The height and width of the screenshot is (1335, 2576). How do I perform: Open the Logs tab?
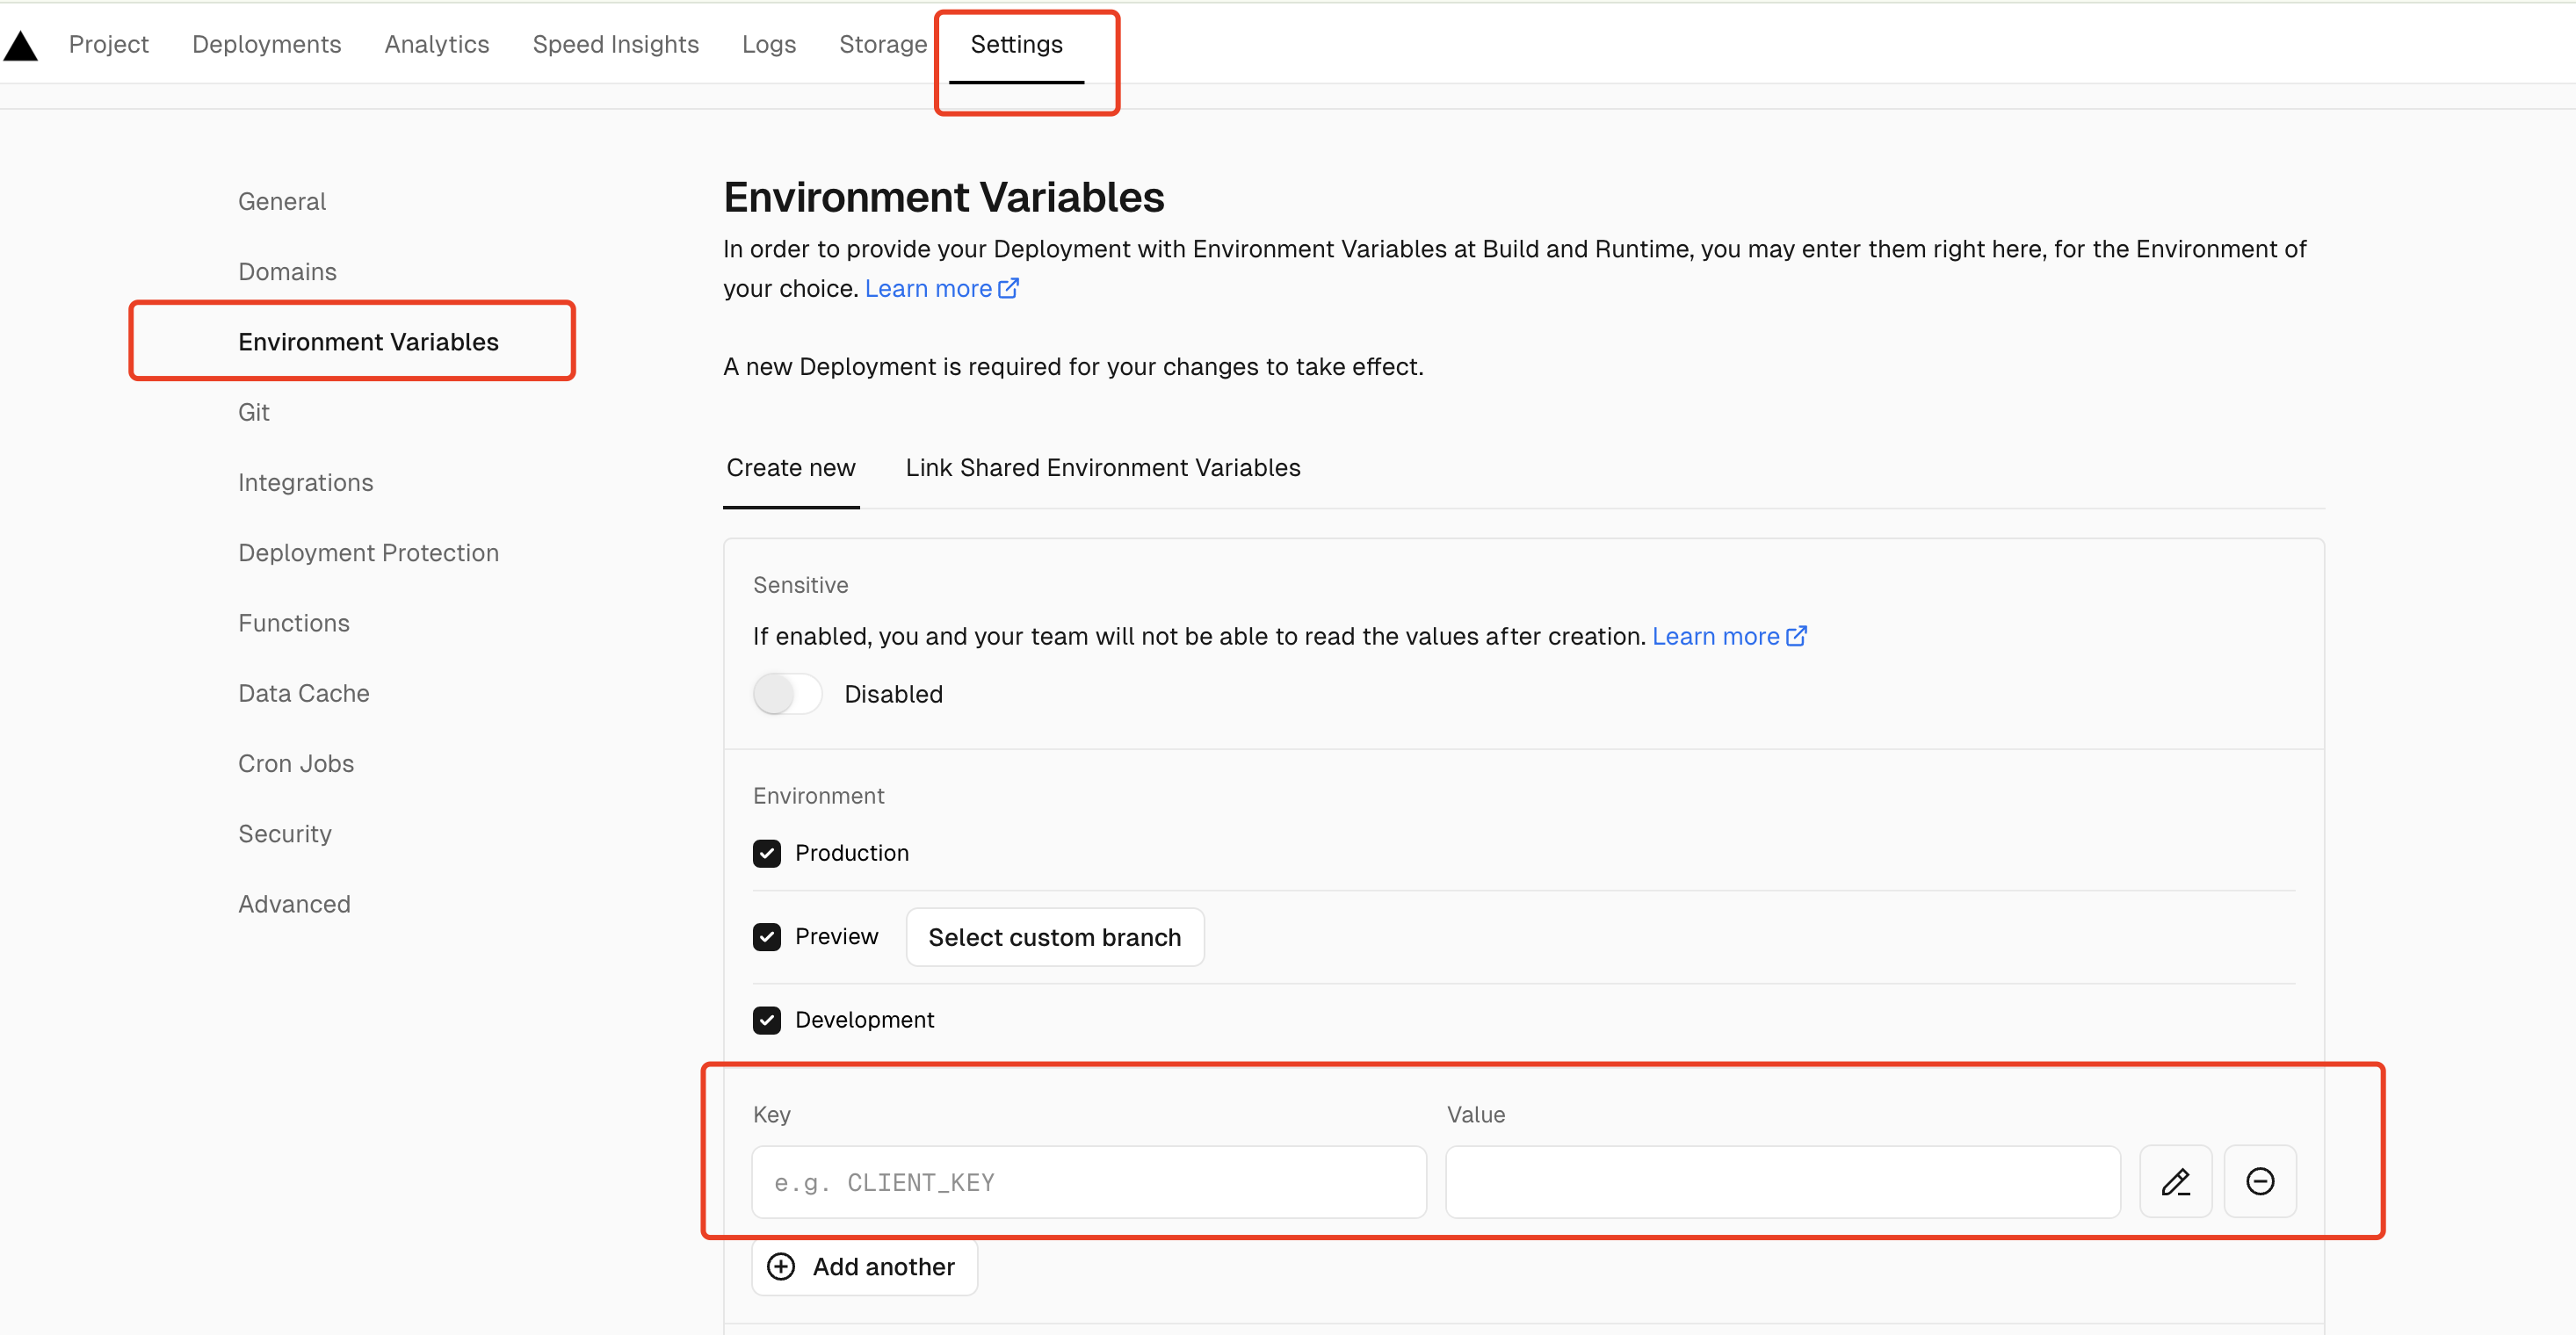coord(769,44)
